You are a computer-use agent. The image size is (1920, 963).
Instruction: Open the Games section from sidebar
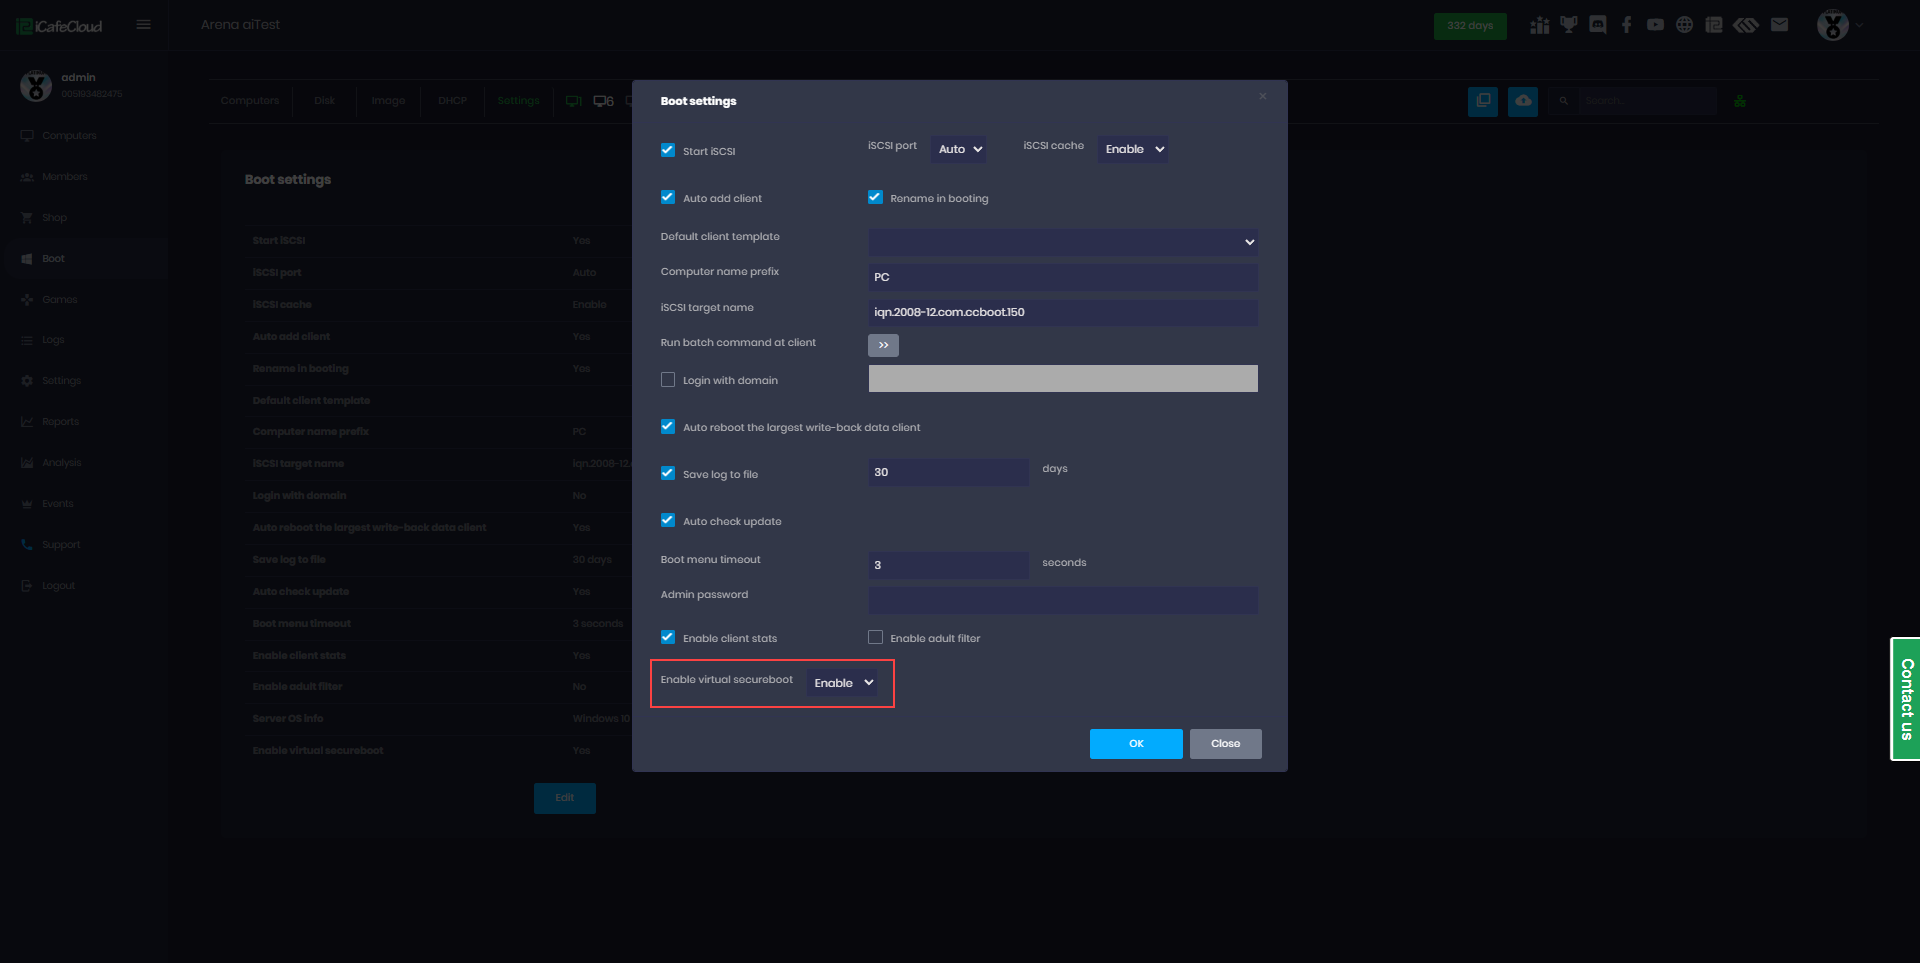coord(59,299)
